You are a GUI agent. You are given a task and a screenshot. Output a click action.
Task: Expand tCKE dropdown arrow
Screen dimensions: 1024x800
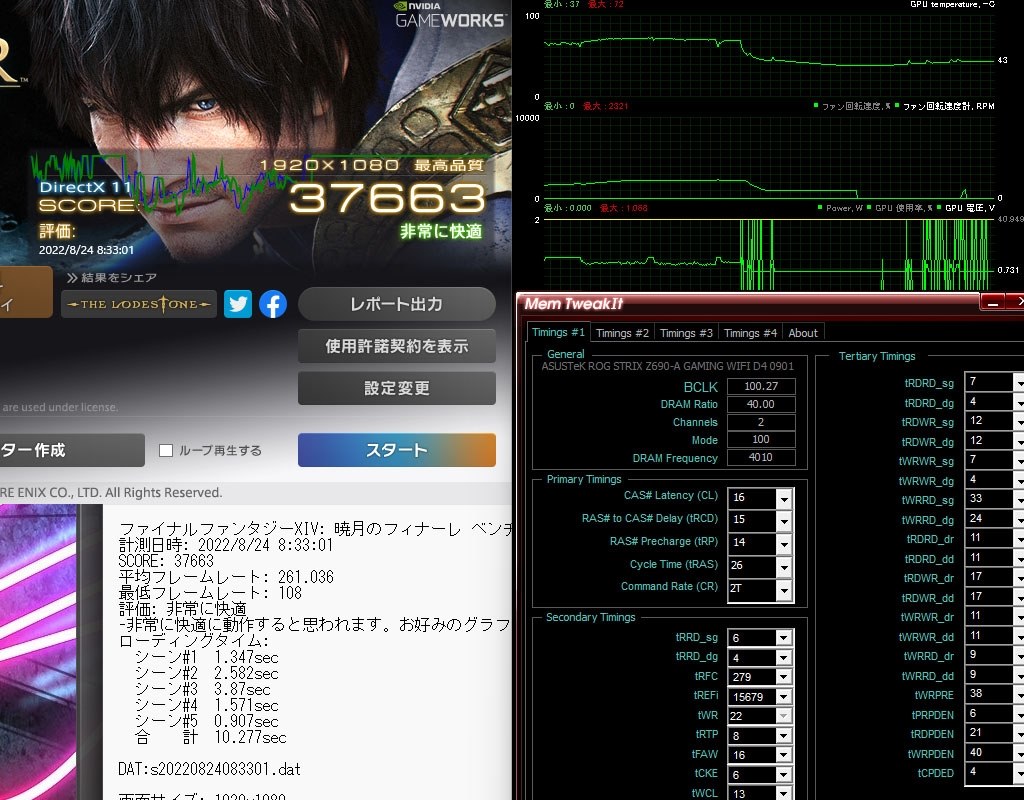784,775
